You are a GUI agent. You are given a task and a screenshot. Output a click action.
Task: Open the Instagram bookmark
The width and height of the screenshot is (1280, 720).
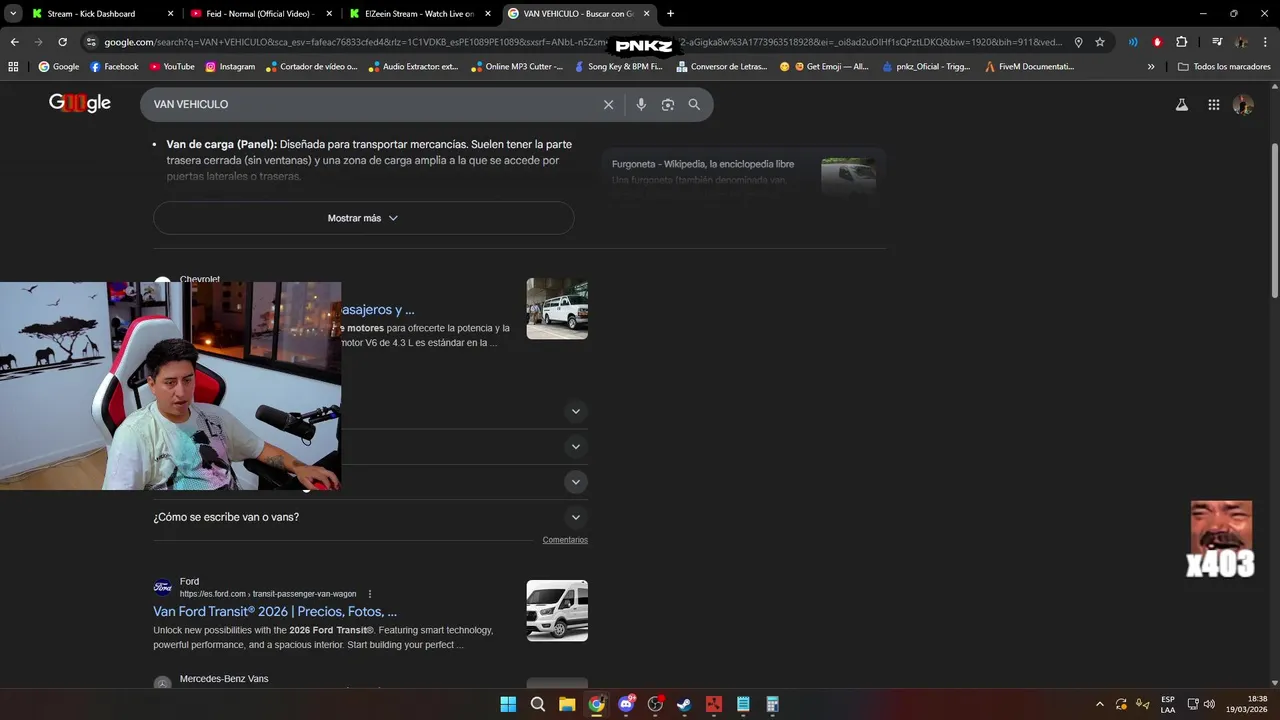230,67
